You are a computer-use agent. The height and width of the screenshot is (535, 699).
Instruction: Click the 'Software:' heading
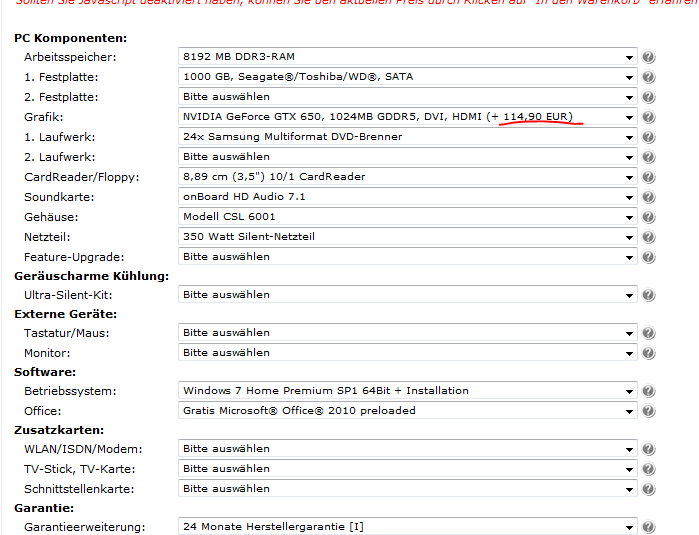[45, 372]
